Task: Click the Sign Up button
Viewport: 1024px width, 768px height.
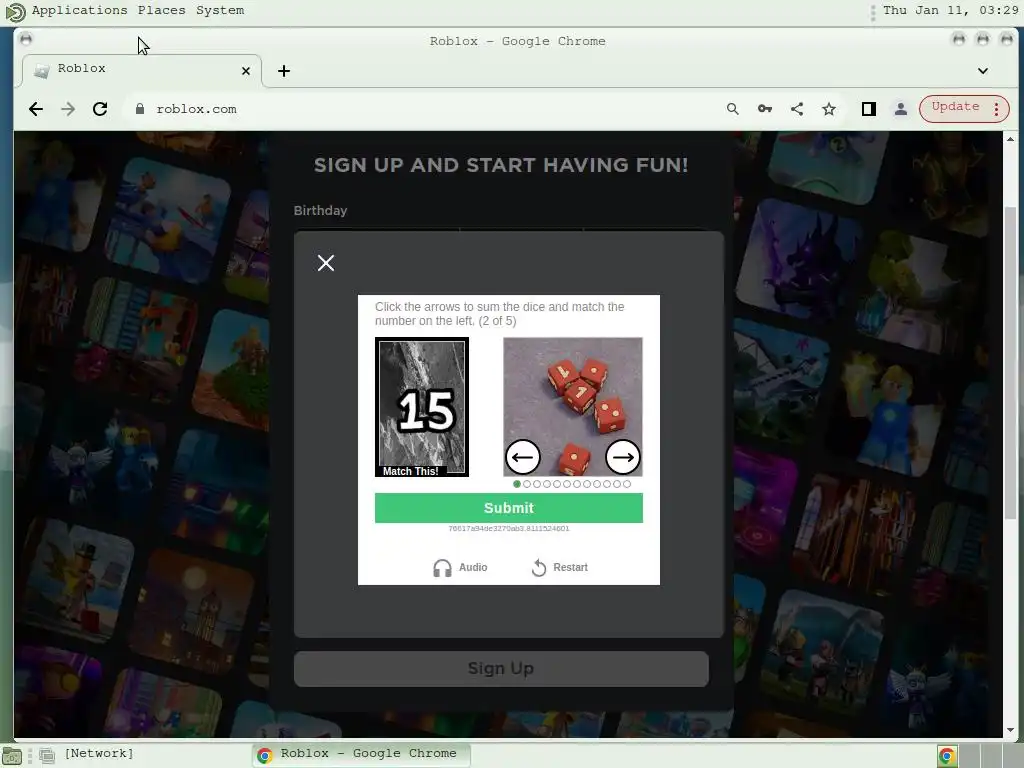Action: pyautogui.click(x=501, y=669)
